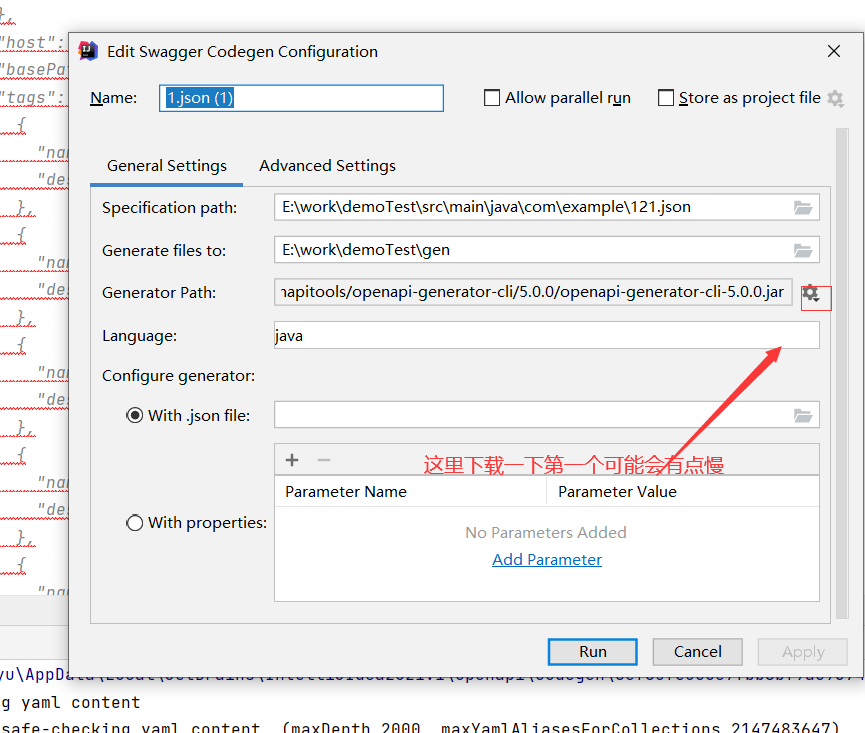Image resolution: width=865 pixels, height=733 pixels.
Task: Open the General Settings tab
Action: pyautogui.click(x=166, y=165)
